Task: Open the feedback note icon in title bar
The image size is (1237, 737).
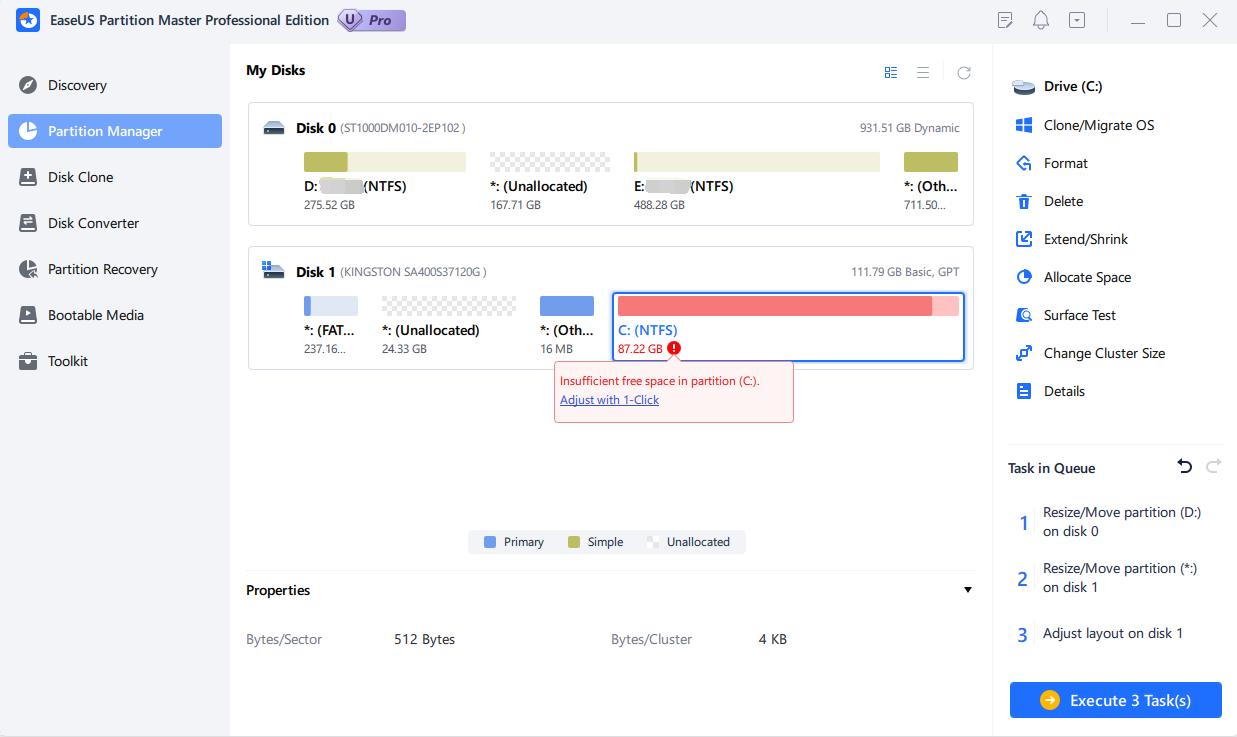Action: click(1006, 20)
